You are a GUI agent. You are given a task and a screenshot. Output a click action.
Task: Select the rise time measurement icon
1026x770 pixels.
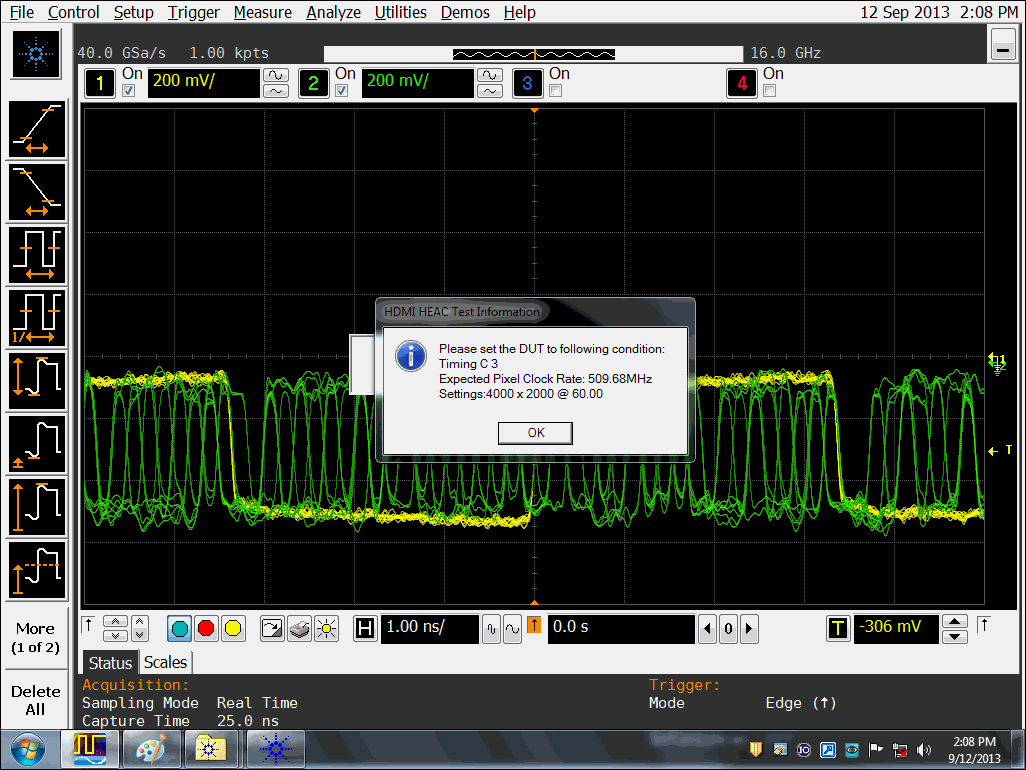[x=37, y=130]
